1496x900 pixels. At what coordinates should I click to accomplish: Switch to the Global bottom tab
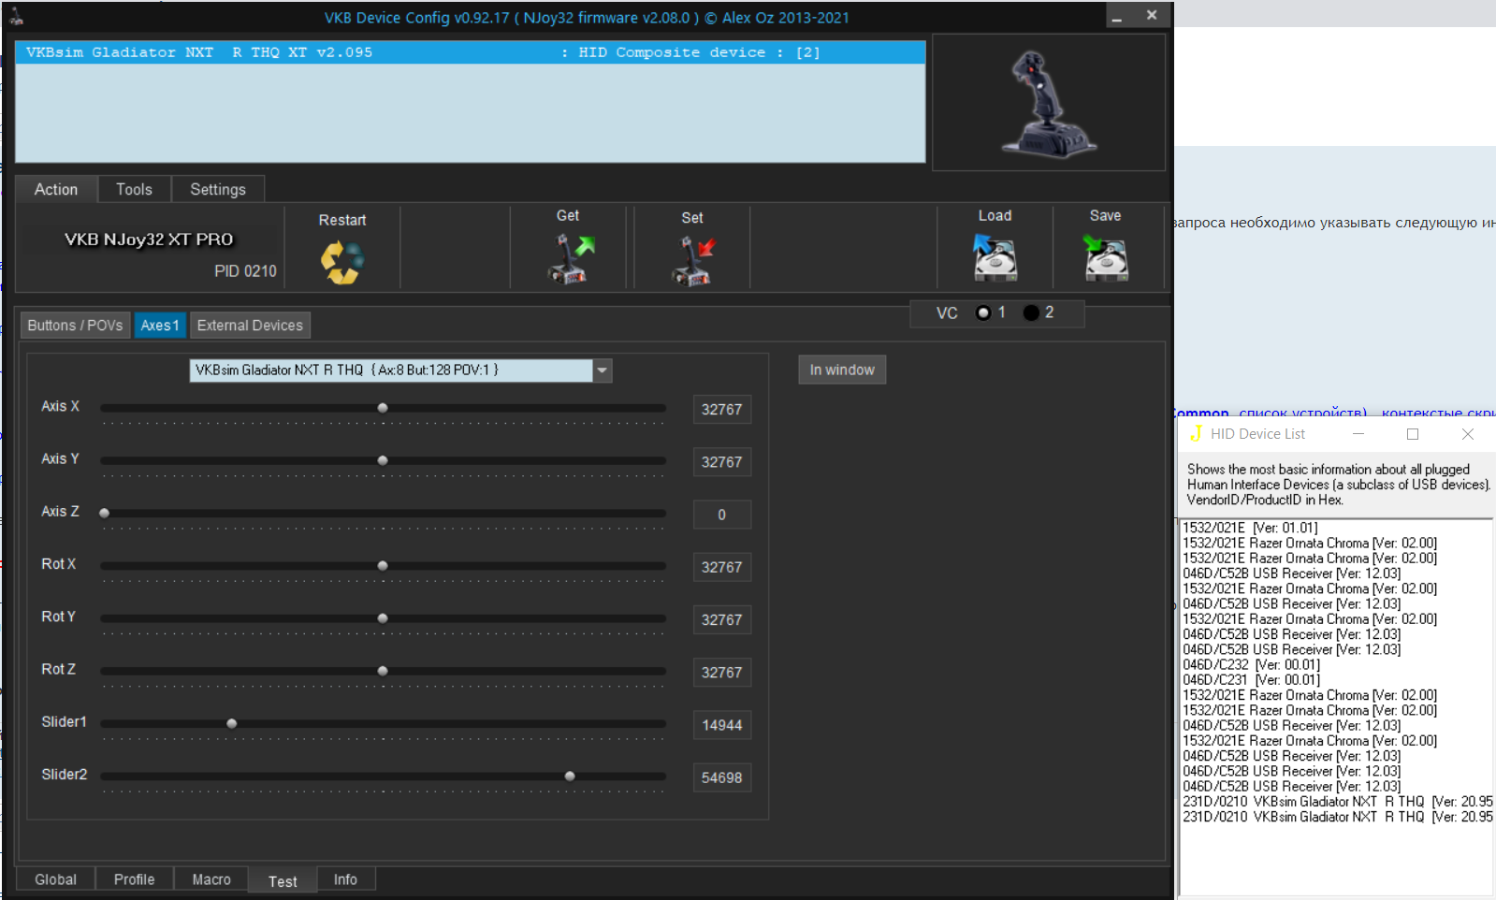(x=56, y=879)
